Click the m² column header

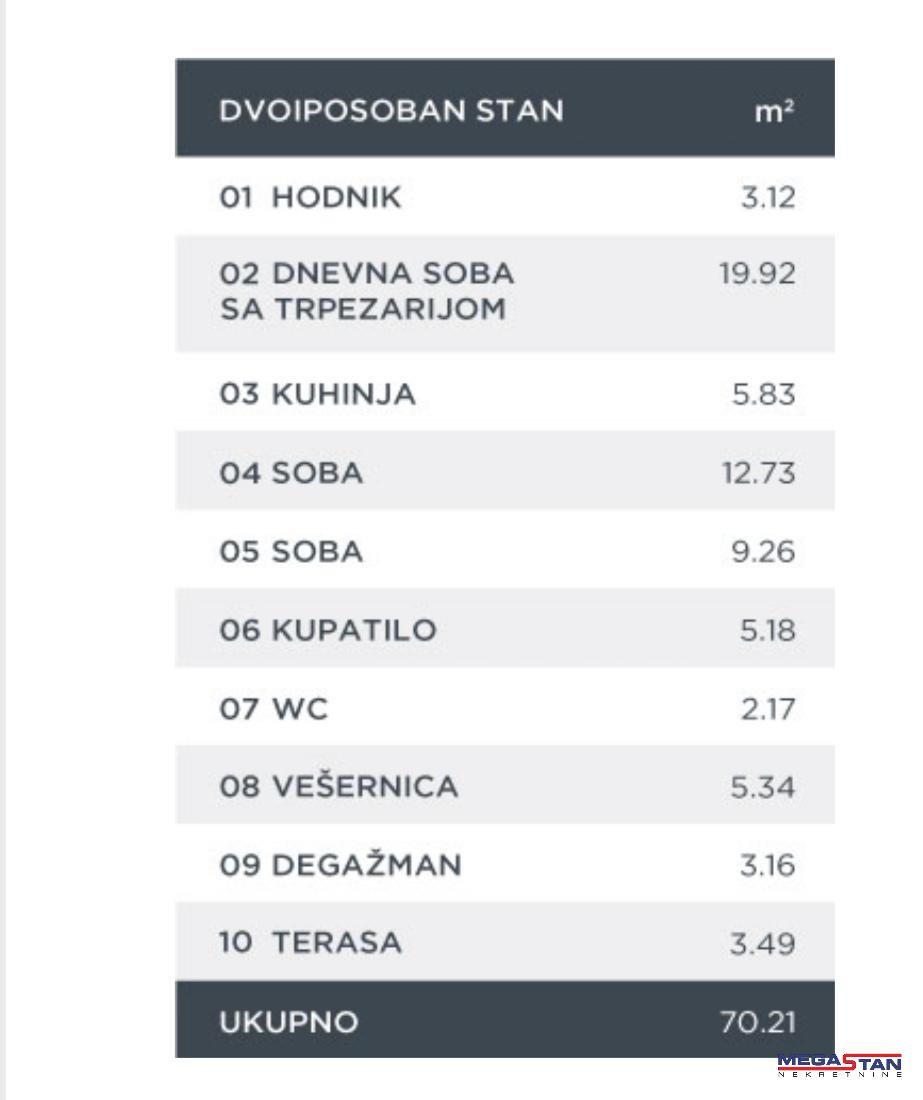point(774,111)
